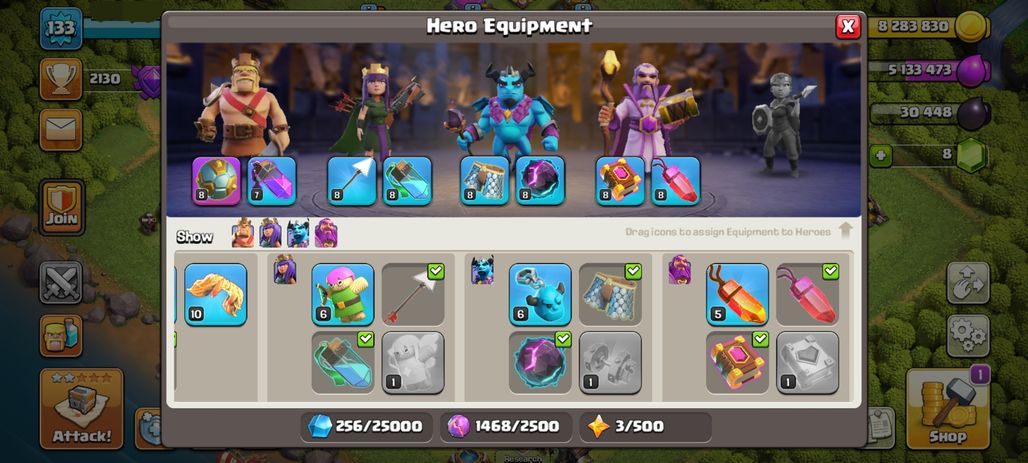Click the shiny ore 256/25000 counter
The image size is (1028, 463).
pos(366,427)
